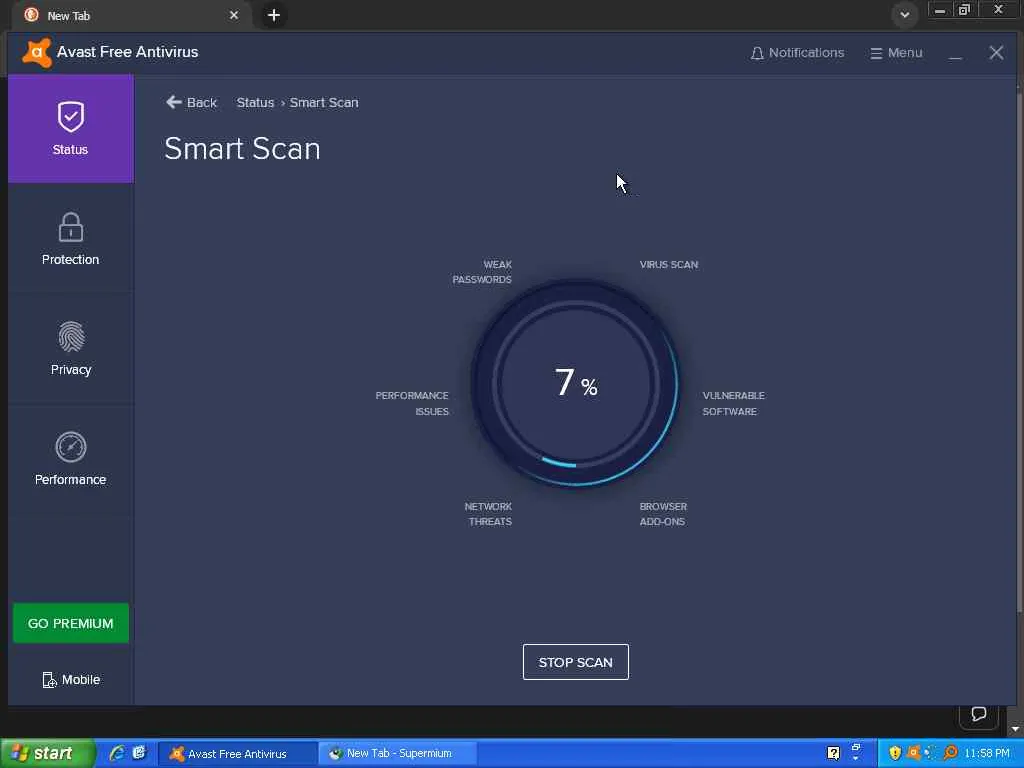The height and width of the screenshot is (768, 1024).
Task: Open the Protection lock section
Action: tap(71, 238)
